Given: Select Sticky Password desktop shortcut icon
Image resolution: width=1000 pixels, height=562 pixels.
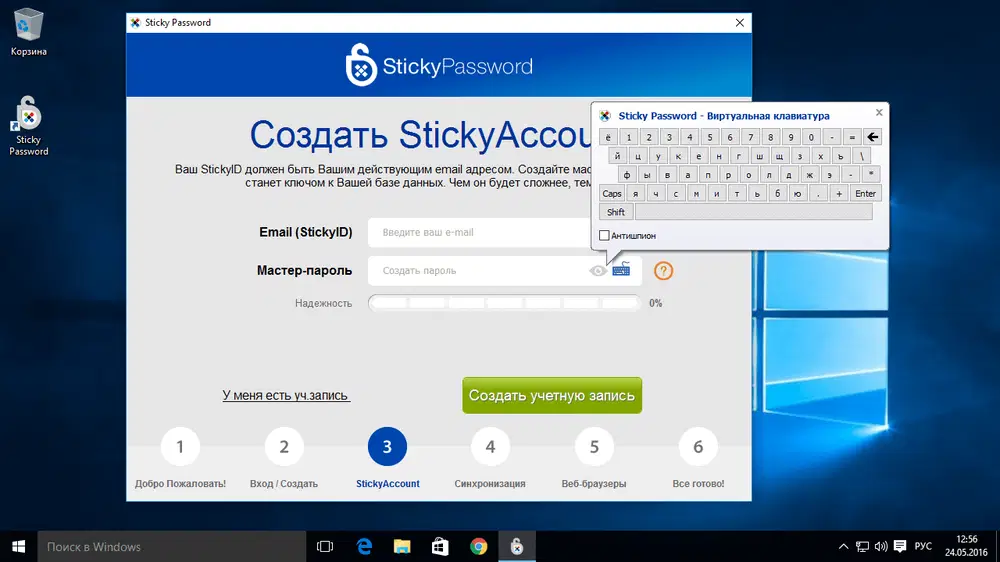Looking at the screenshot, I should tap(28, 126).
